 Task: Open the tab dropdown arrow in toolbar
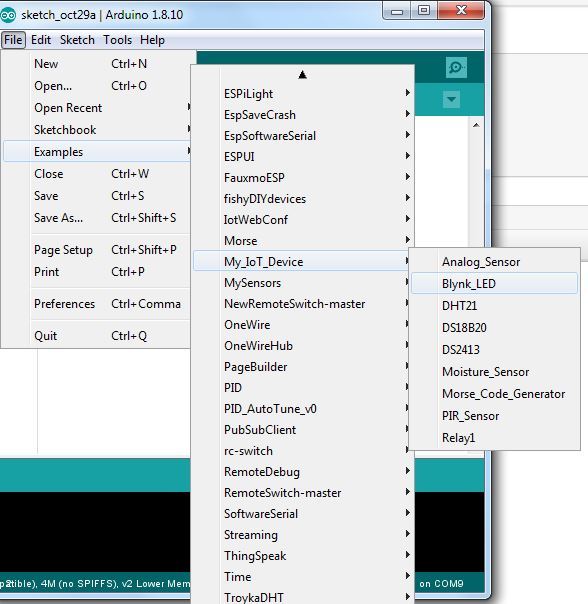coord(452,99)
